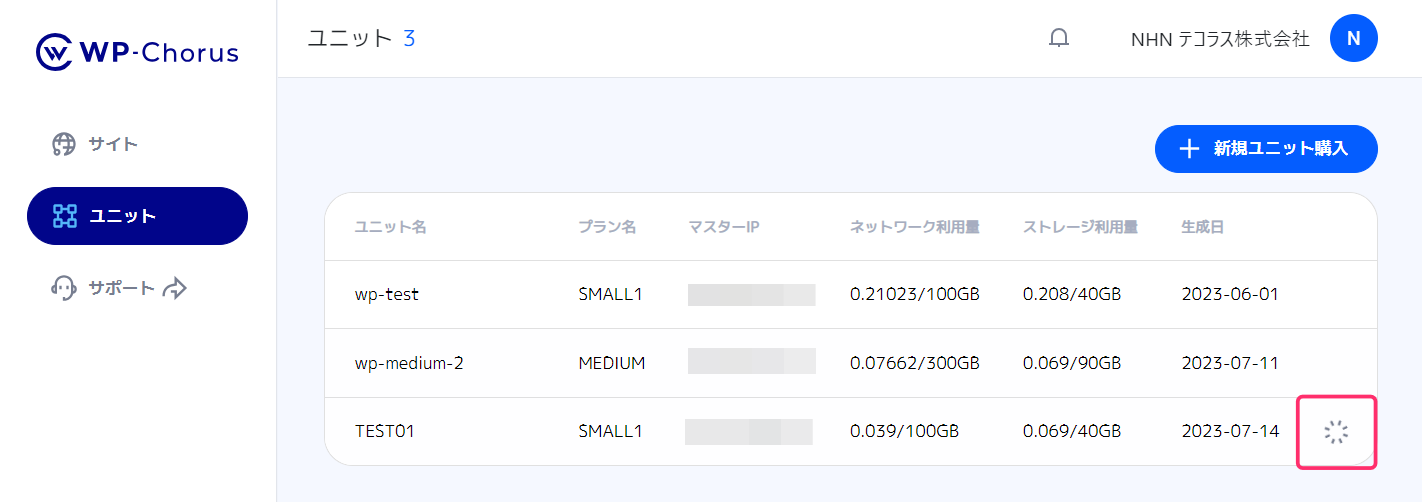
Task: Click the loading spinner in TEST01 row
Action: pyautogui.click(x=1336, y=432)
